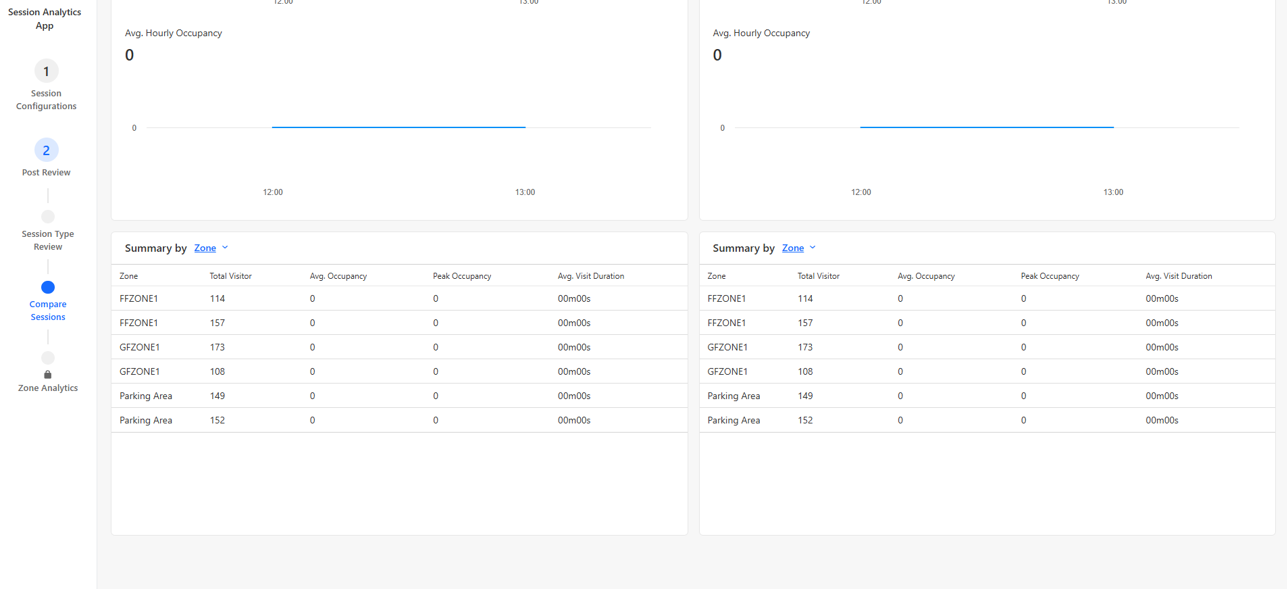
Task: Click the blue Compare Sessions step dot
Action: (47, 287)
